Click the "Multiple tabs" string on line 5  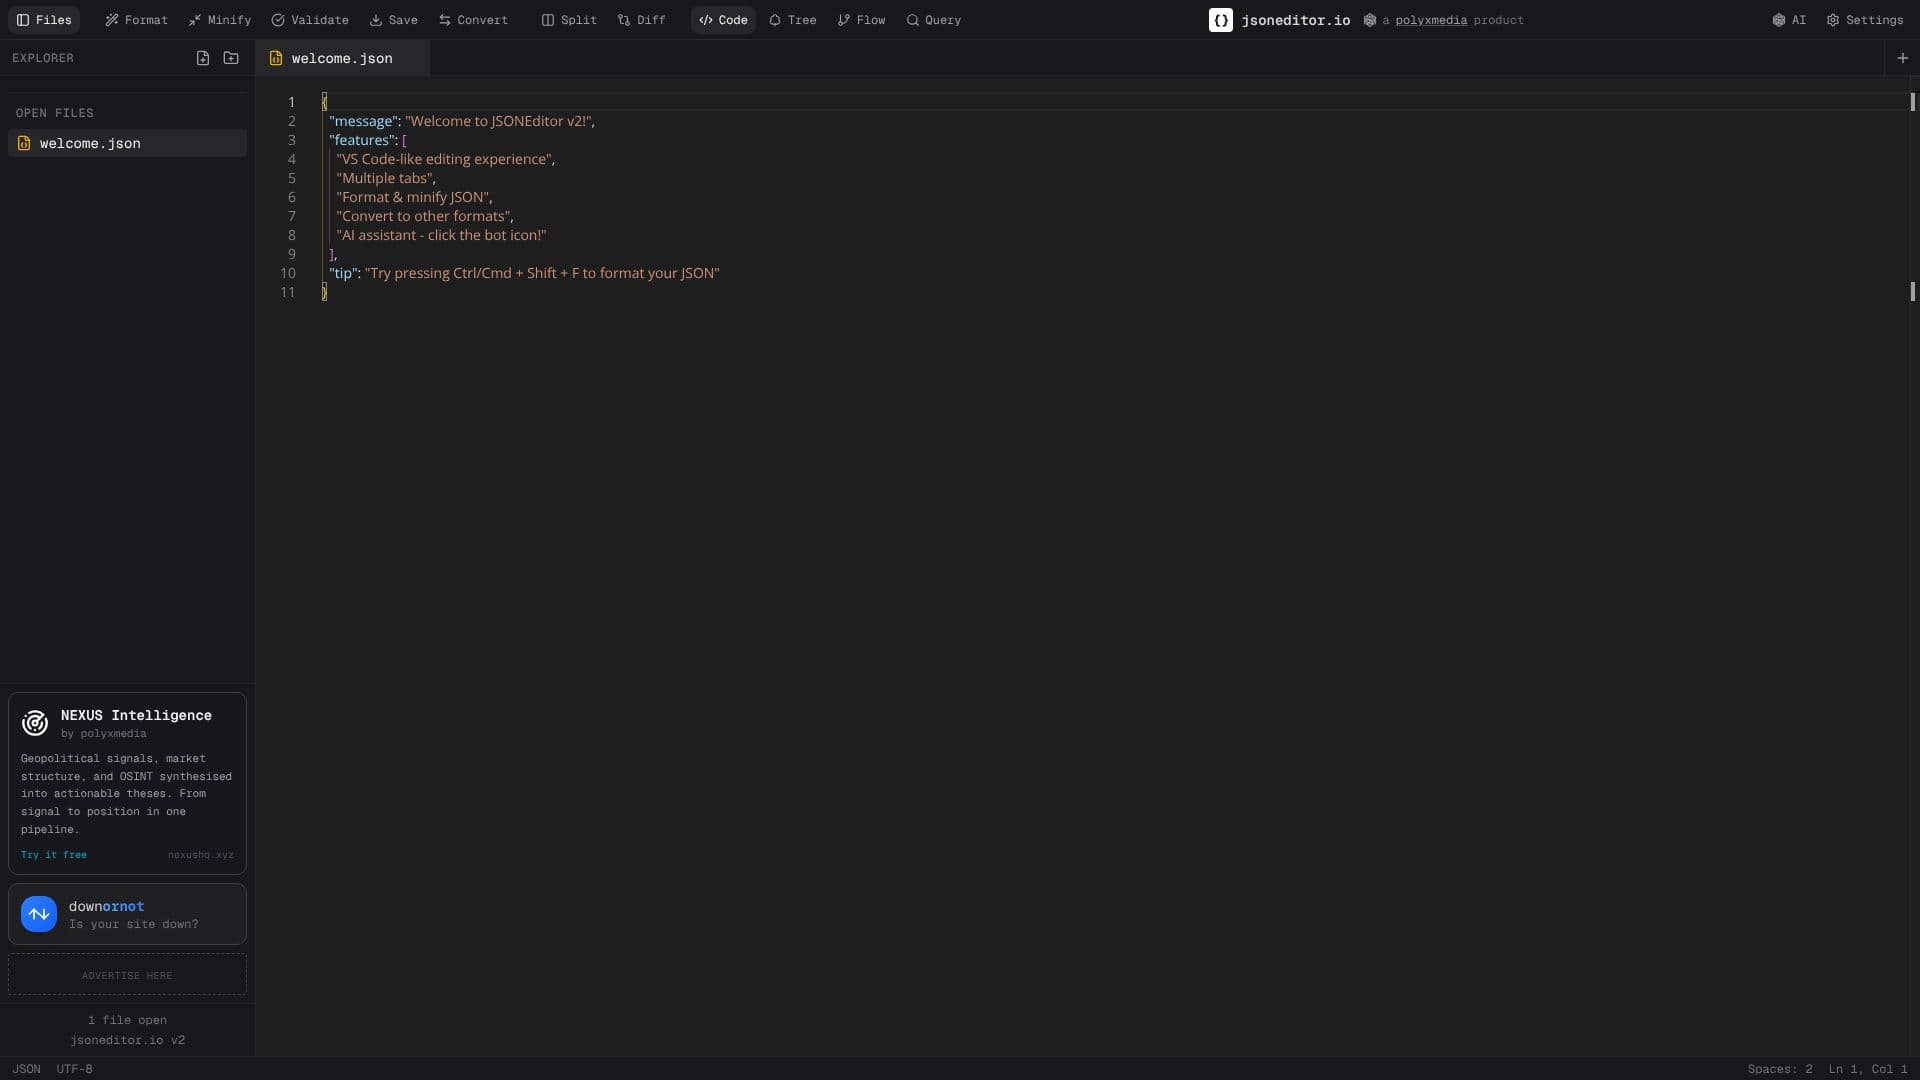click(384, 178)
